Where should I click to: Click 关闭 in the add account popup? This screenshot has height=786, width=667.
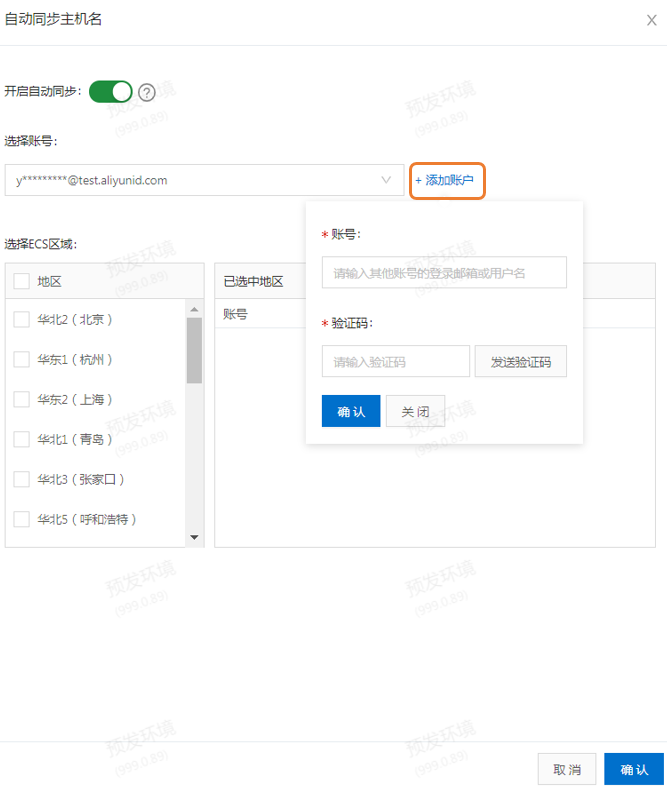click(415, 411)
